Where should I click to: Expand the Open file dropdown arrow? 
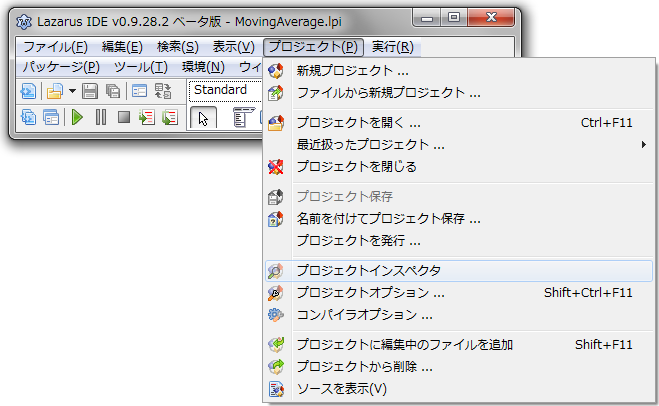pyautogui.click(x=72, y=91)
